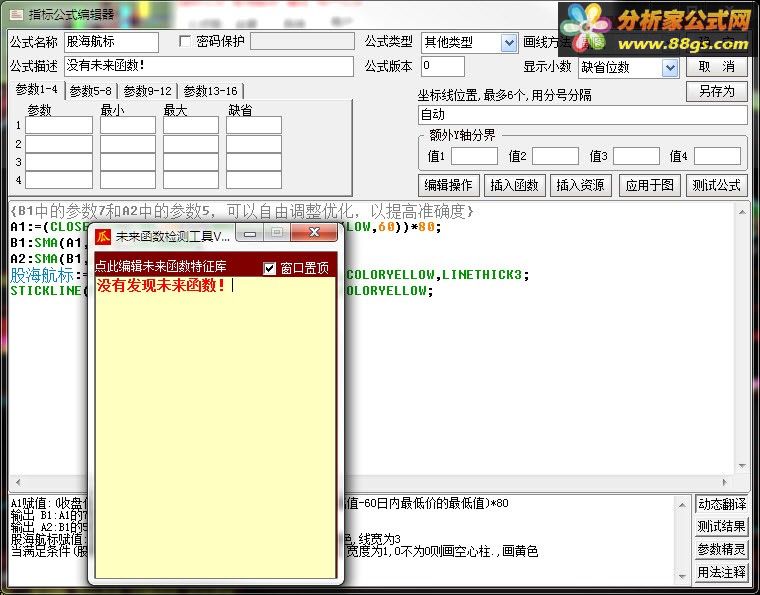Switch to the 参数1-4 tab
760x595 pixels.
(x=36, y=90)
